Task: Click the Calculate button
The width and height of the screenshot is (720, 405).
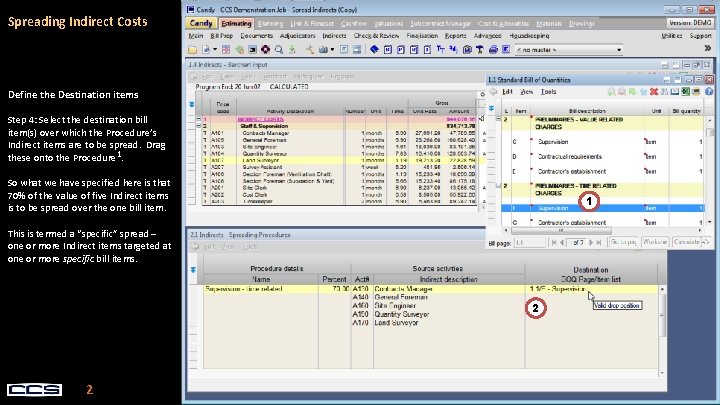Action: click(686, 242)
